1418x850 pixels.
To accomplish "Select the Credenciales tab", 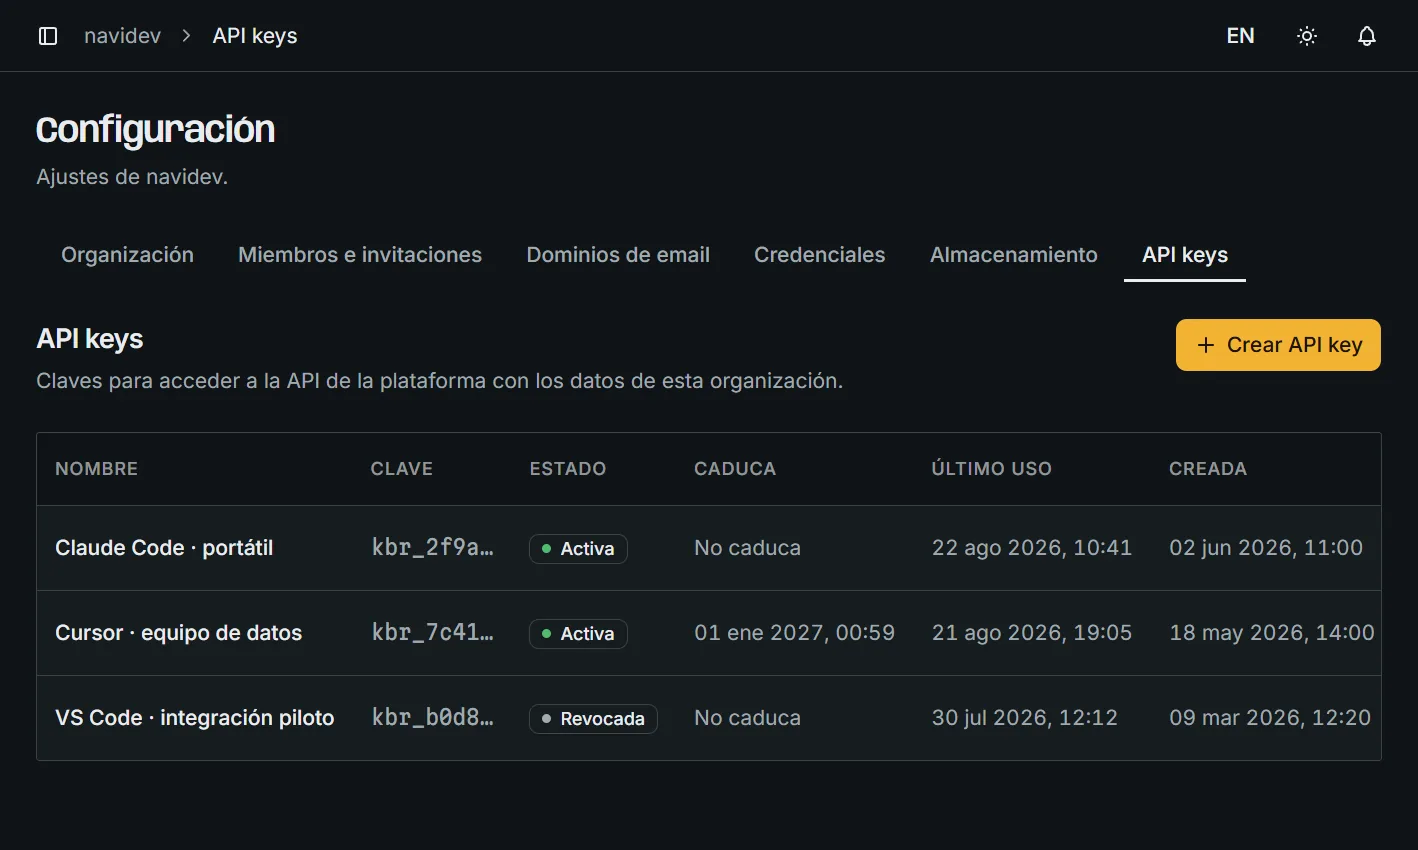I will click(x=820, y=255).
